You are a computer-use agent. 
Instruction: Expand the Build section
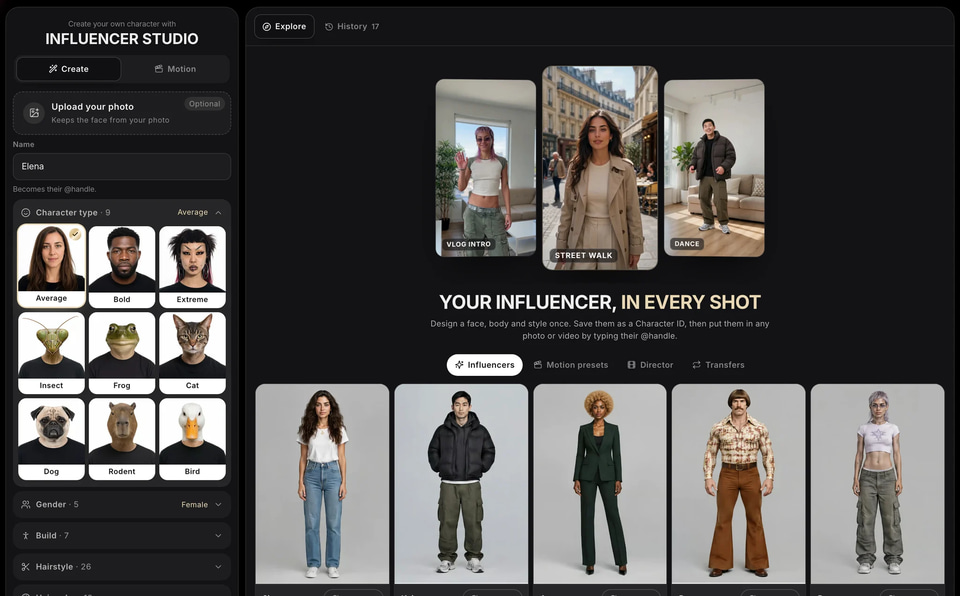pos(122,535)
